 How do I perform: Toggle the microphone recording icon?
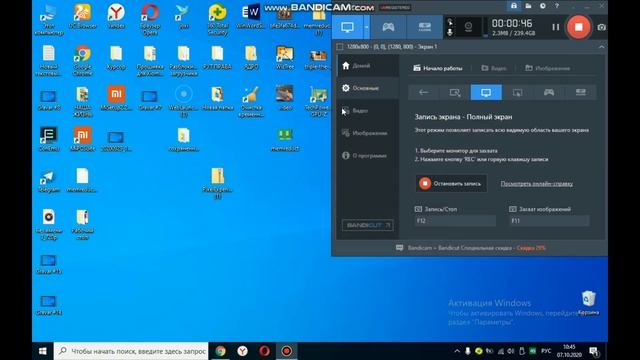coord(450,33)
